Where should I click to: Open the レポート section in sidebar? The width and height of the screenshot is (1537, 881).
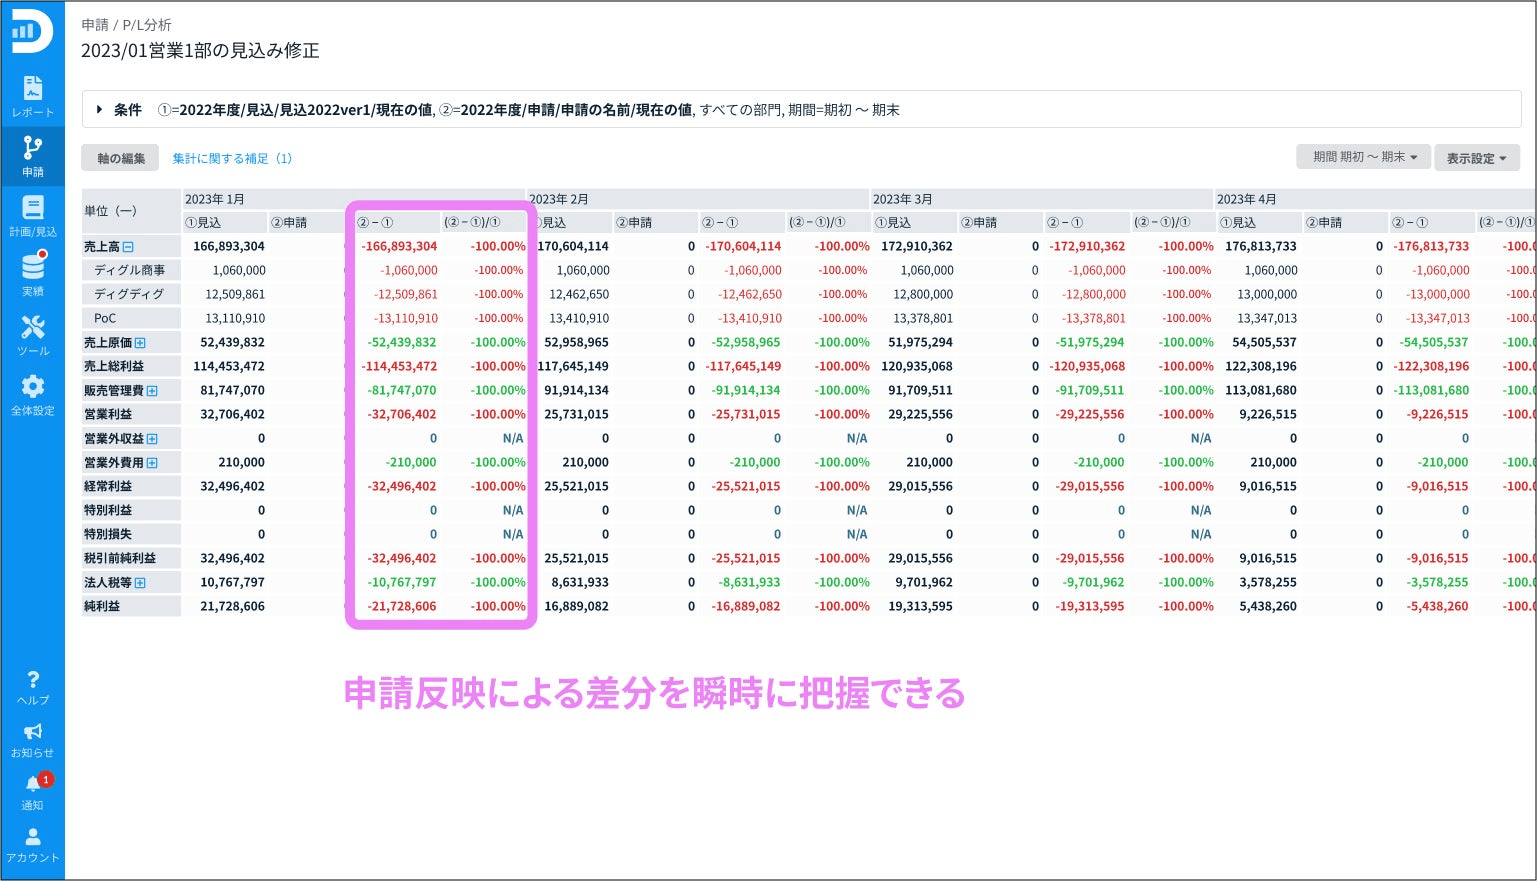tap(33, 95)
